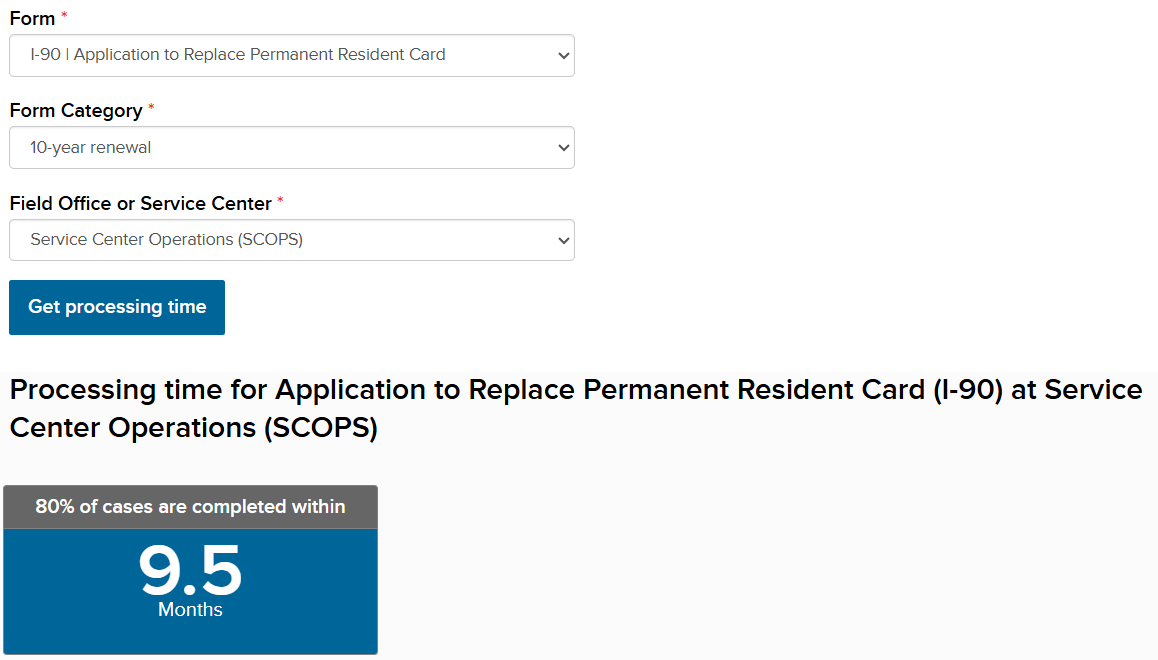The image size is (1158, 660).
Task: Open the Field Office or Service Center dropdown
Action: 292,240
